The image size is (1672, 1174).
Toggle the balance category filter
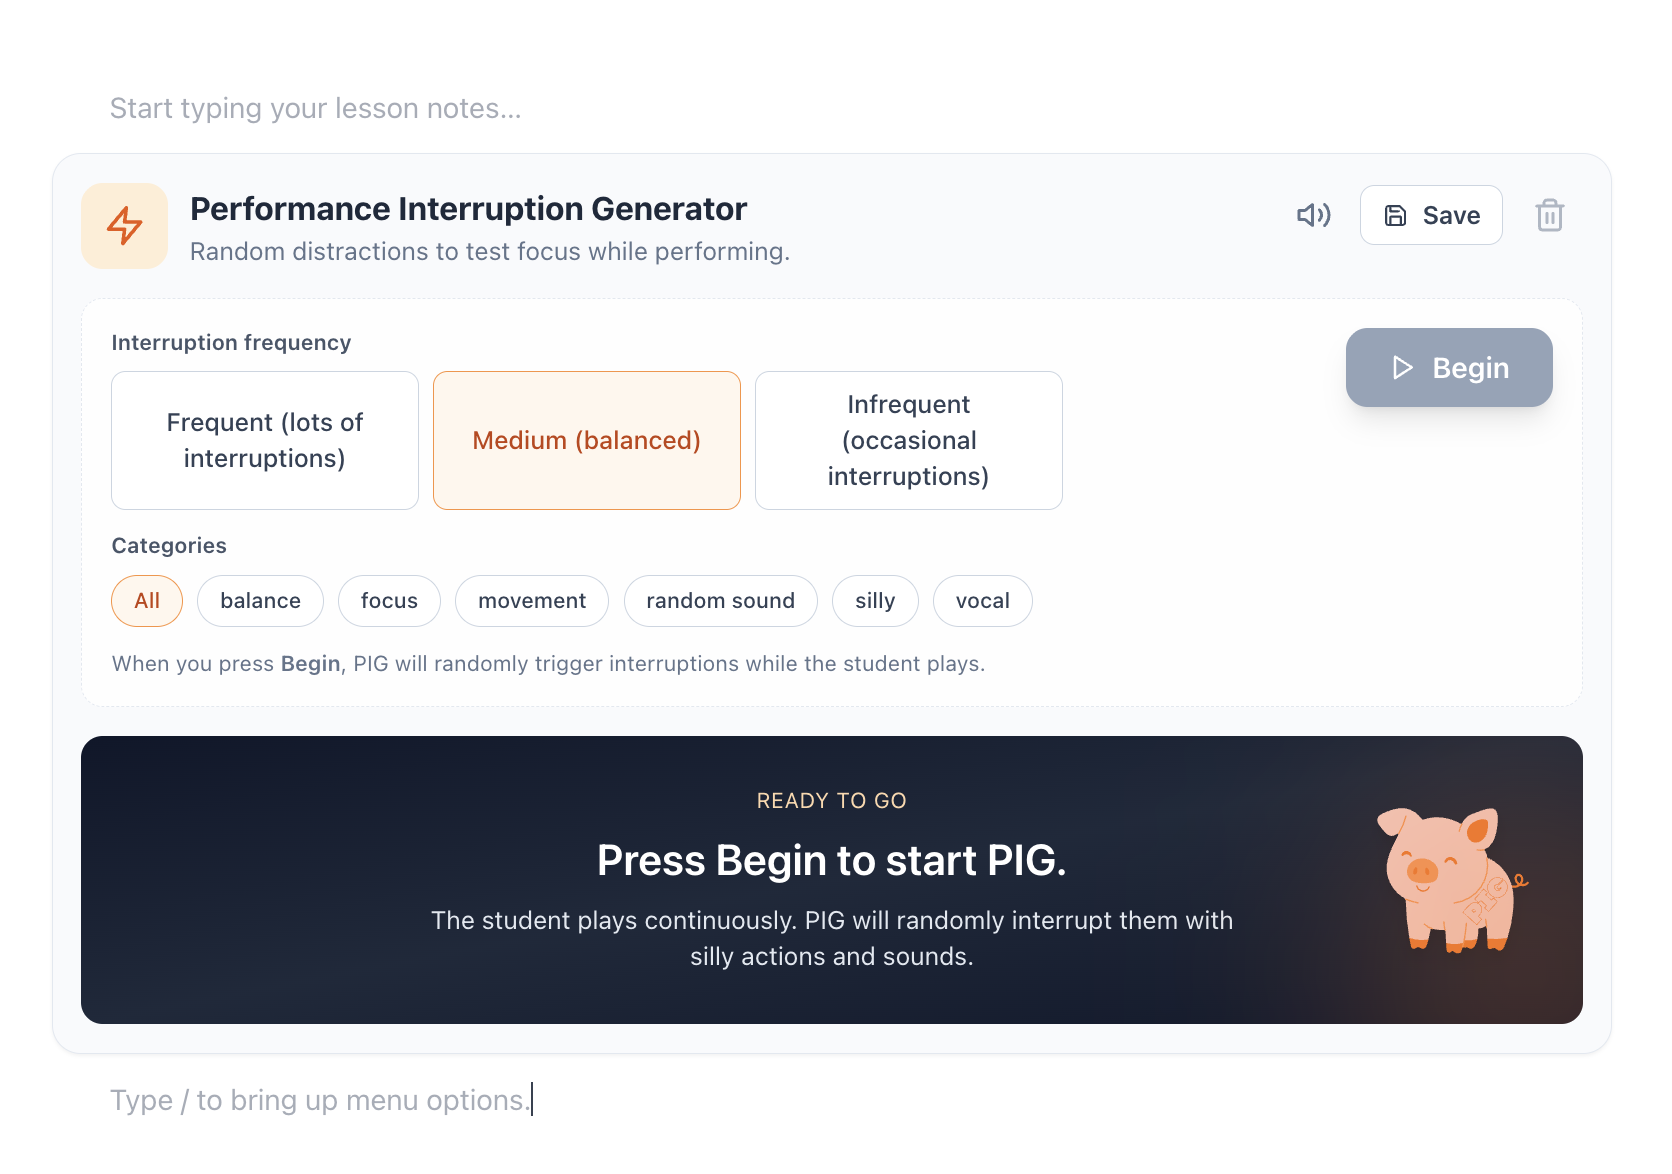pos(260,601)
